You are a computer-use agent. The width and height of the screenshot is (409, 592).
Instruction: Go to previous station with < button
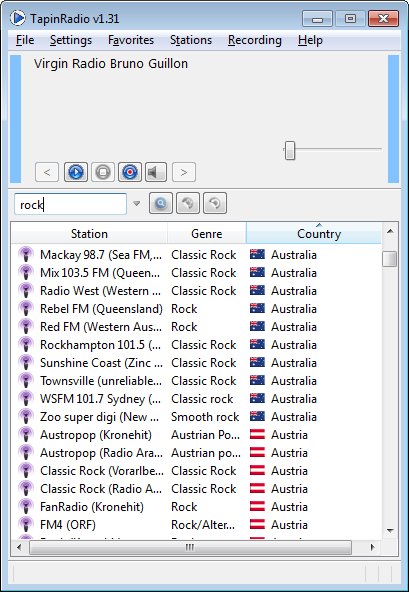(47, 172)
